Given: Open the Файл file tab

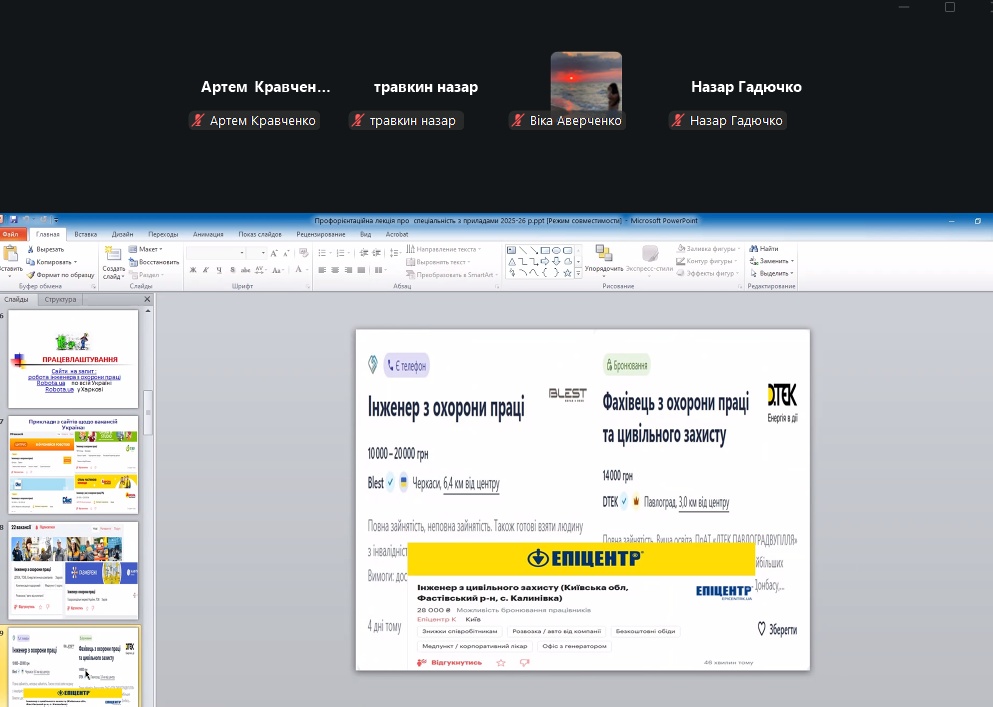Looking at the screenshot, I should pyautogui.click(x=10, y=234).
